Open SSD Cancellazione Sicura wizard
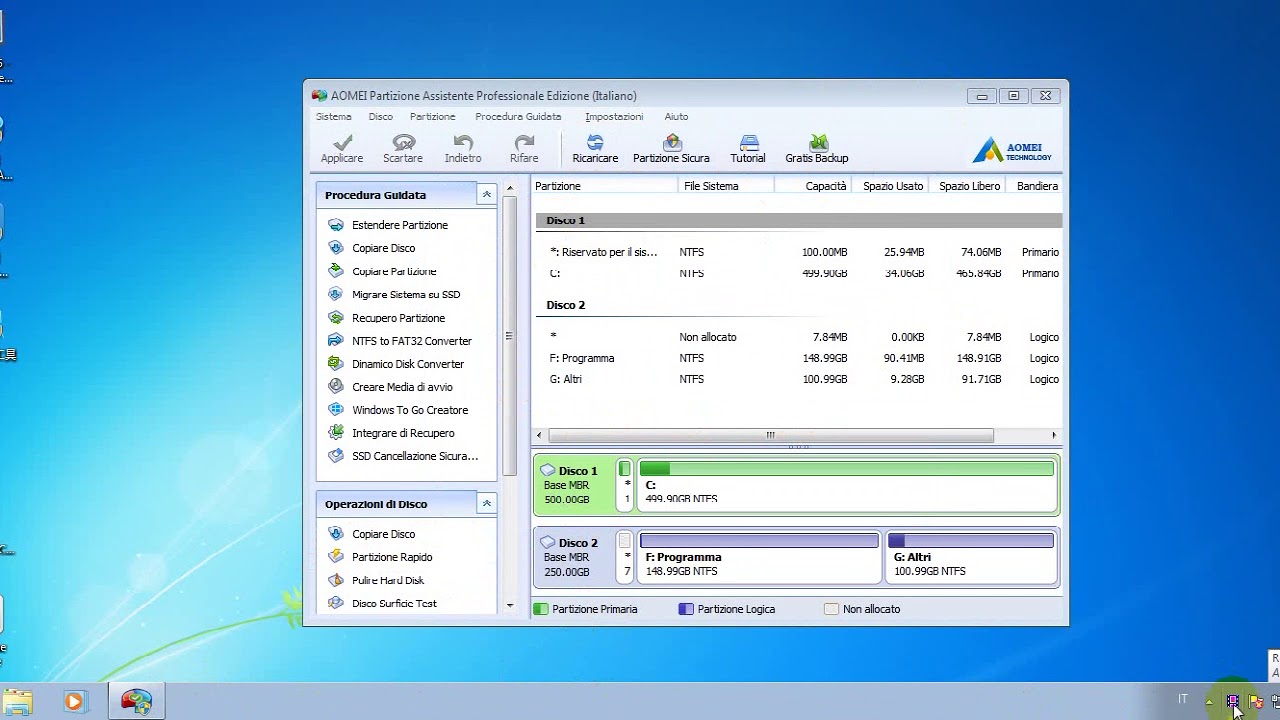The height and width of the screenshot is (720, 1280). pyautogui.click(x=415, y=456)
